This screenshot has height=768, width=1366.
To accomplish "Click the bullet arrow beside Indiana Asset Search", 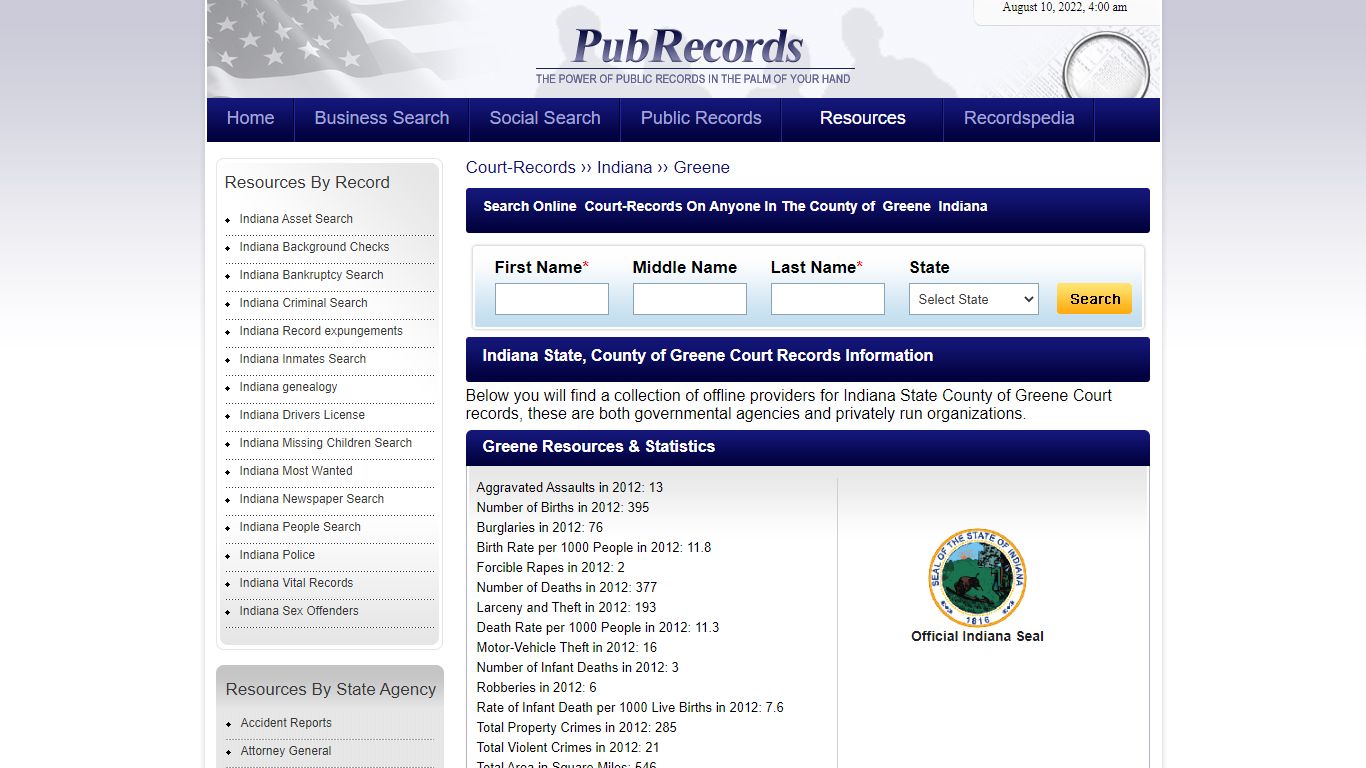I will click(230, 219).
